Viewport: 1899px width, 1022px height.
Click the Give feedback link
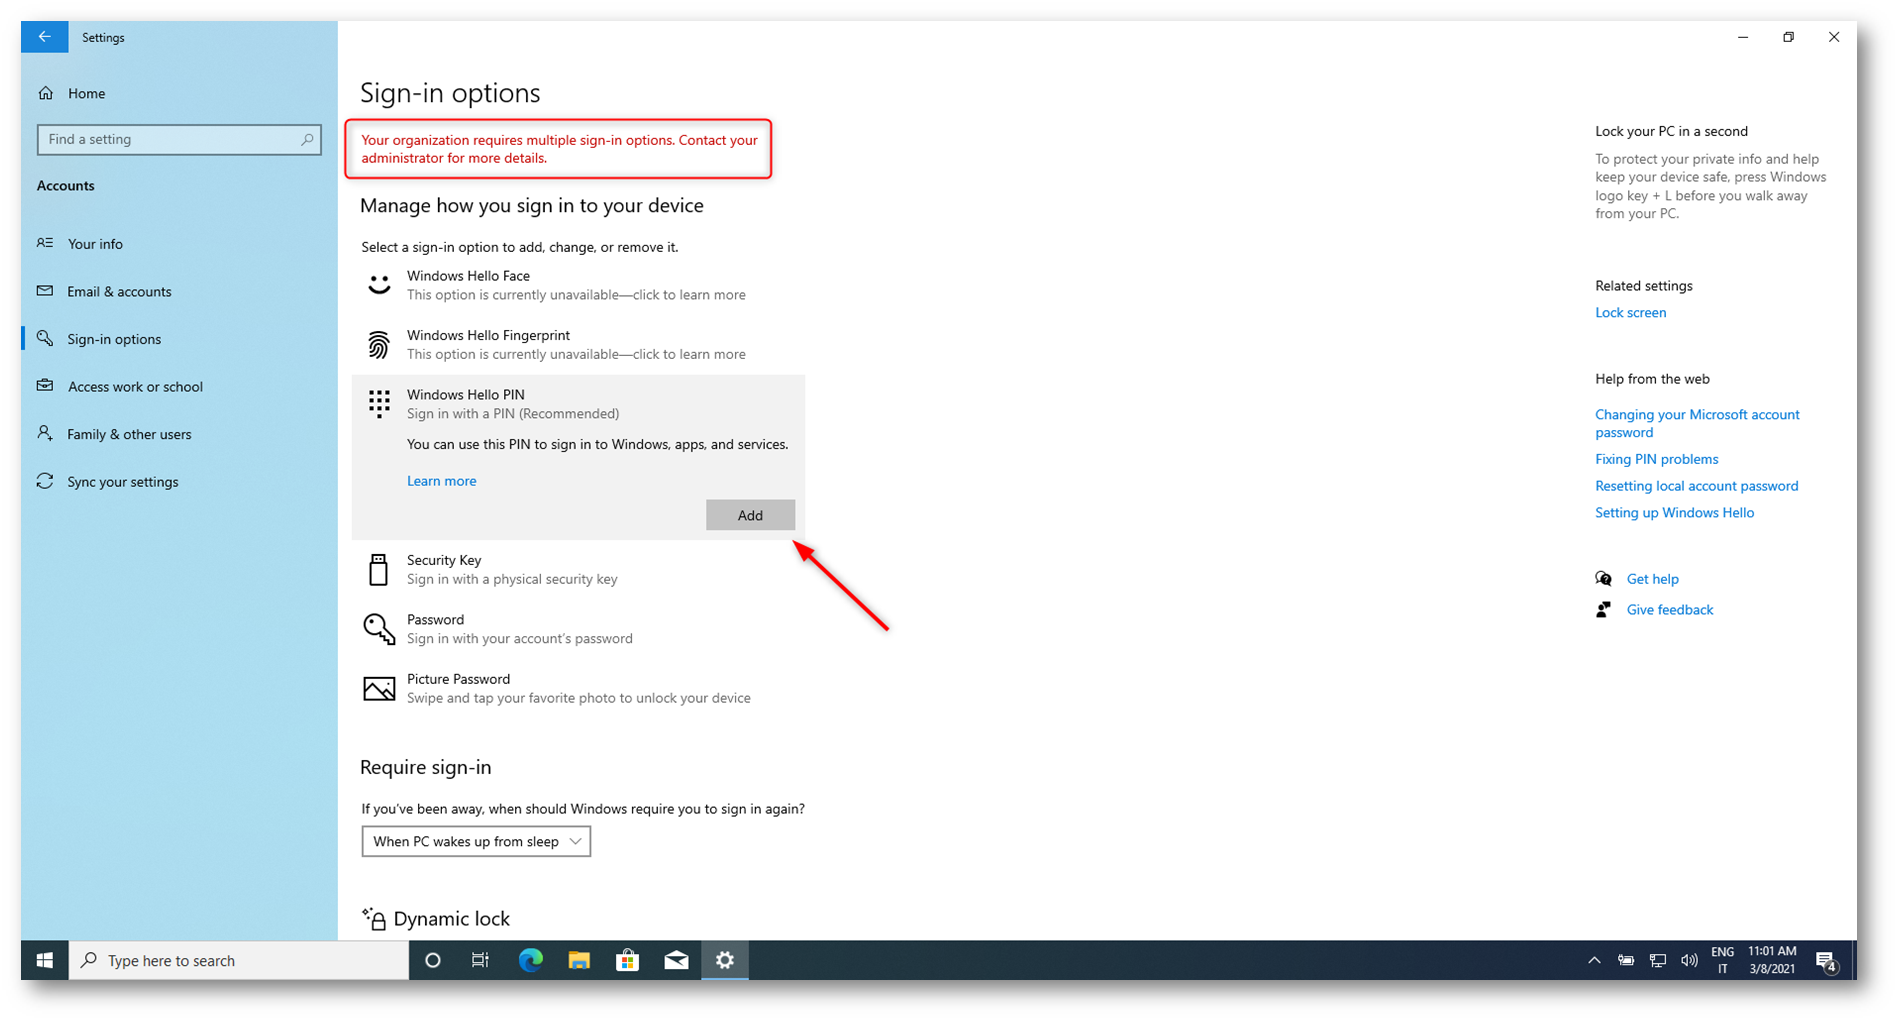point(1669,610)
